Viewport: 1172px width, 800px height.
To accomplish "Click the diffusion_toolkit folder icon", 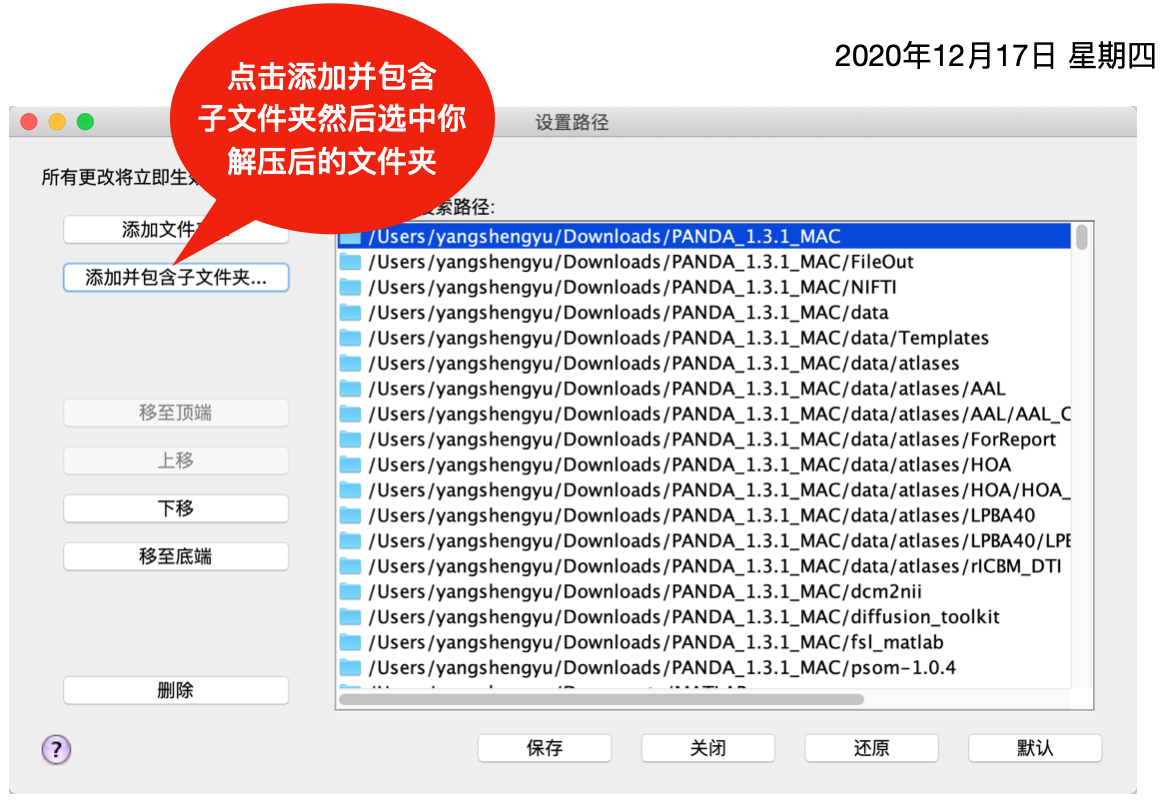I will (350, 617).
